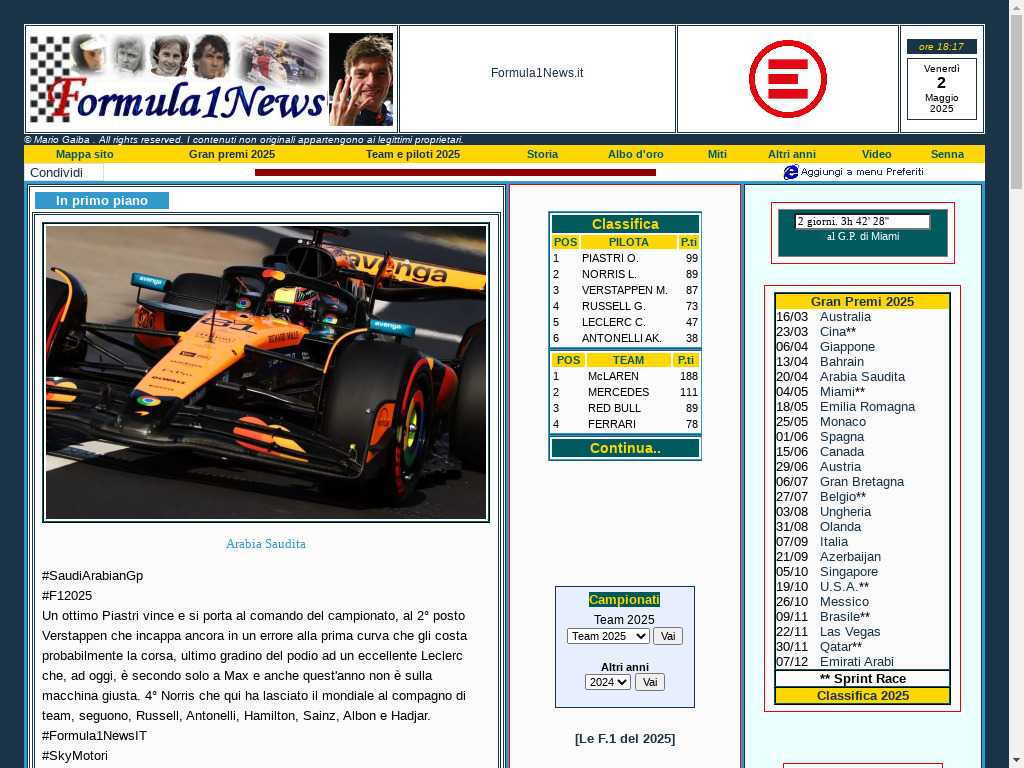This screenshot has width=1024, height=768.
Task: Click McLAREN in the team standings
Action: (x=613, y=376)
